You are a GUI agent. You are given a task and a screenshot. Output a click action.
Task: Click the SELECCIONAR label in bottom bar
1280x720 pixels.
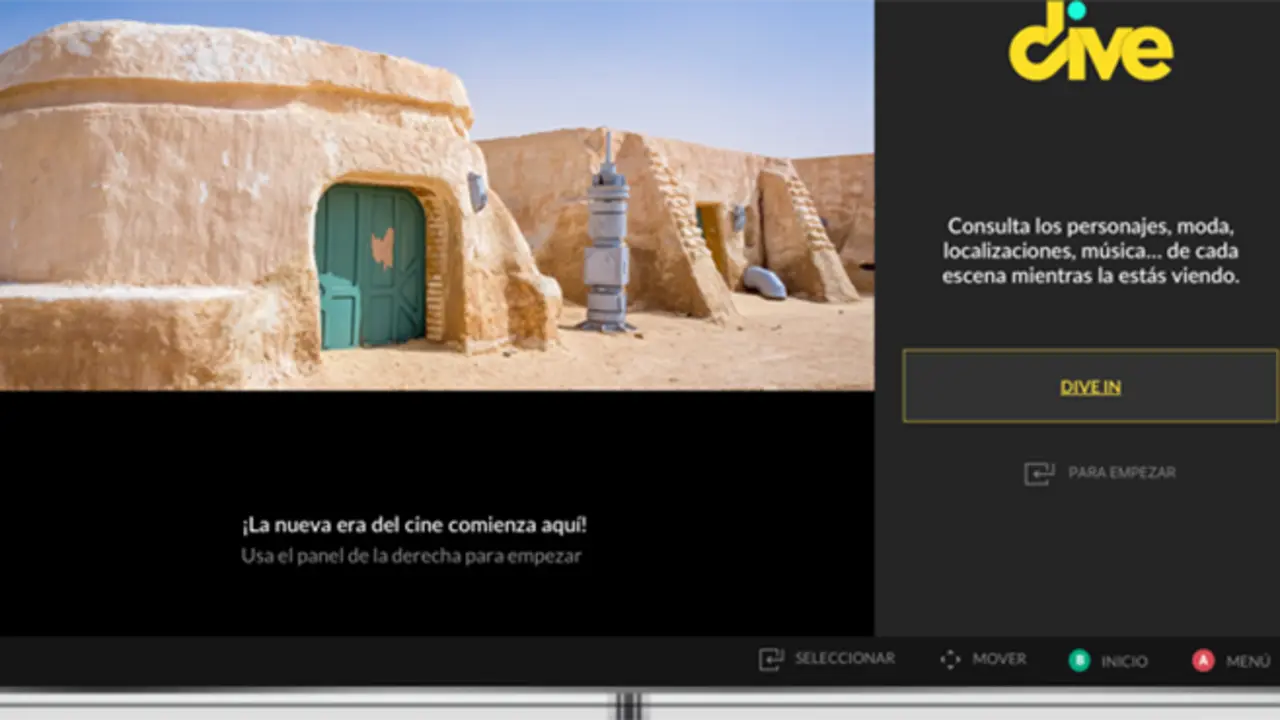tap(845, 658)
